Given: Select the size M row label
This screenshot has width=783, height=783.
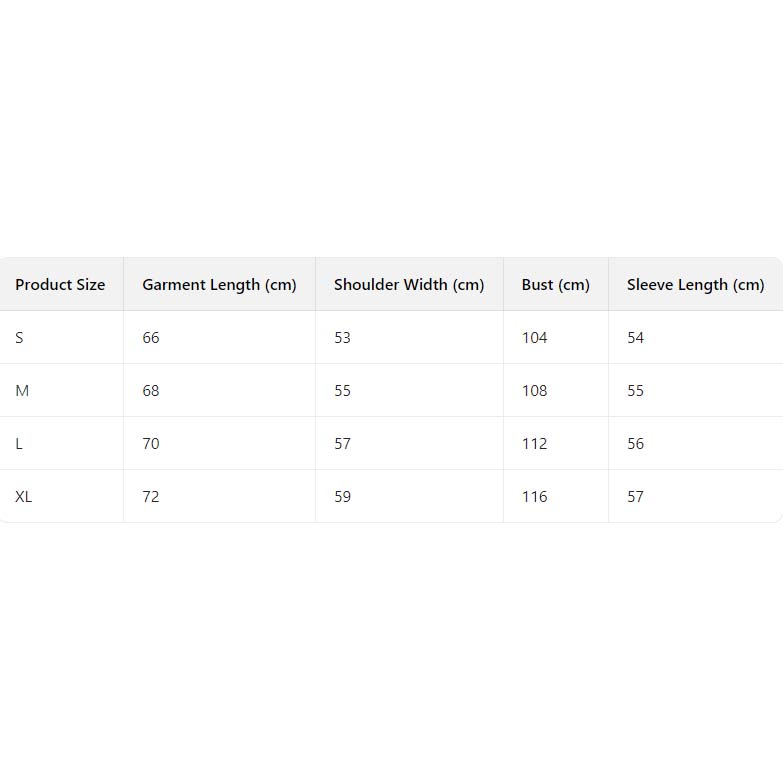Looking at the screenshot, I should (x=22, y=391).
